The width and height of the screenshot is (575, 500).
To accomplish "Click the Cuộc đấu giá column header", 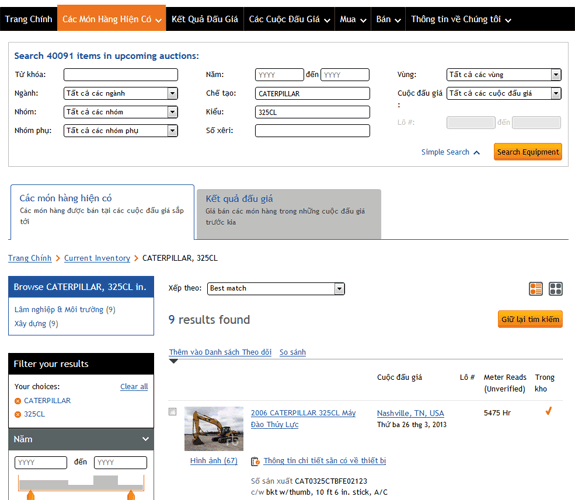I will click(x=399, y=377).
